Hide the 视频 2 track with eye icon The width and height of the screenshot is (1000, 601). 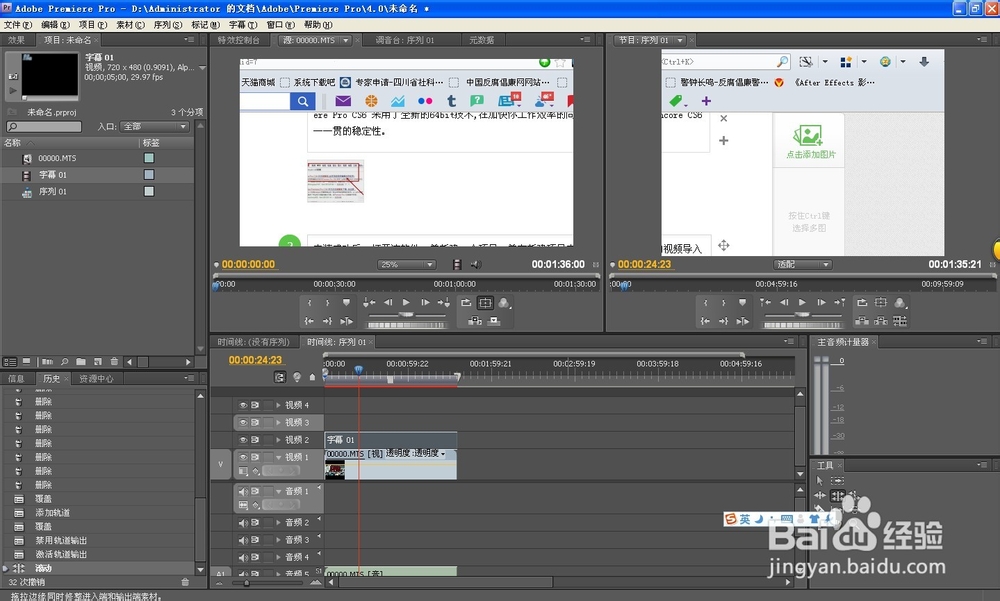coord(243,440)
